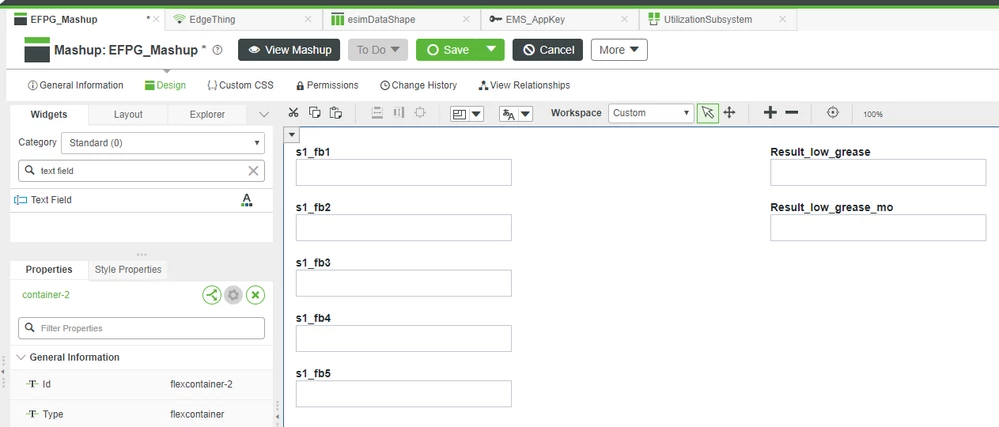Screen dimensions: 999x427
Task: Click the container-2 widget name link
Action: (x=46, y=295)
